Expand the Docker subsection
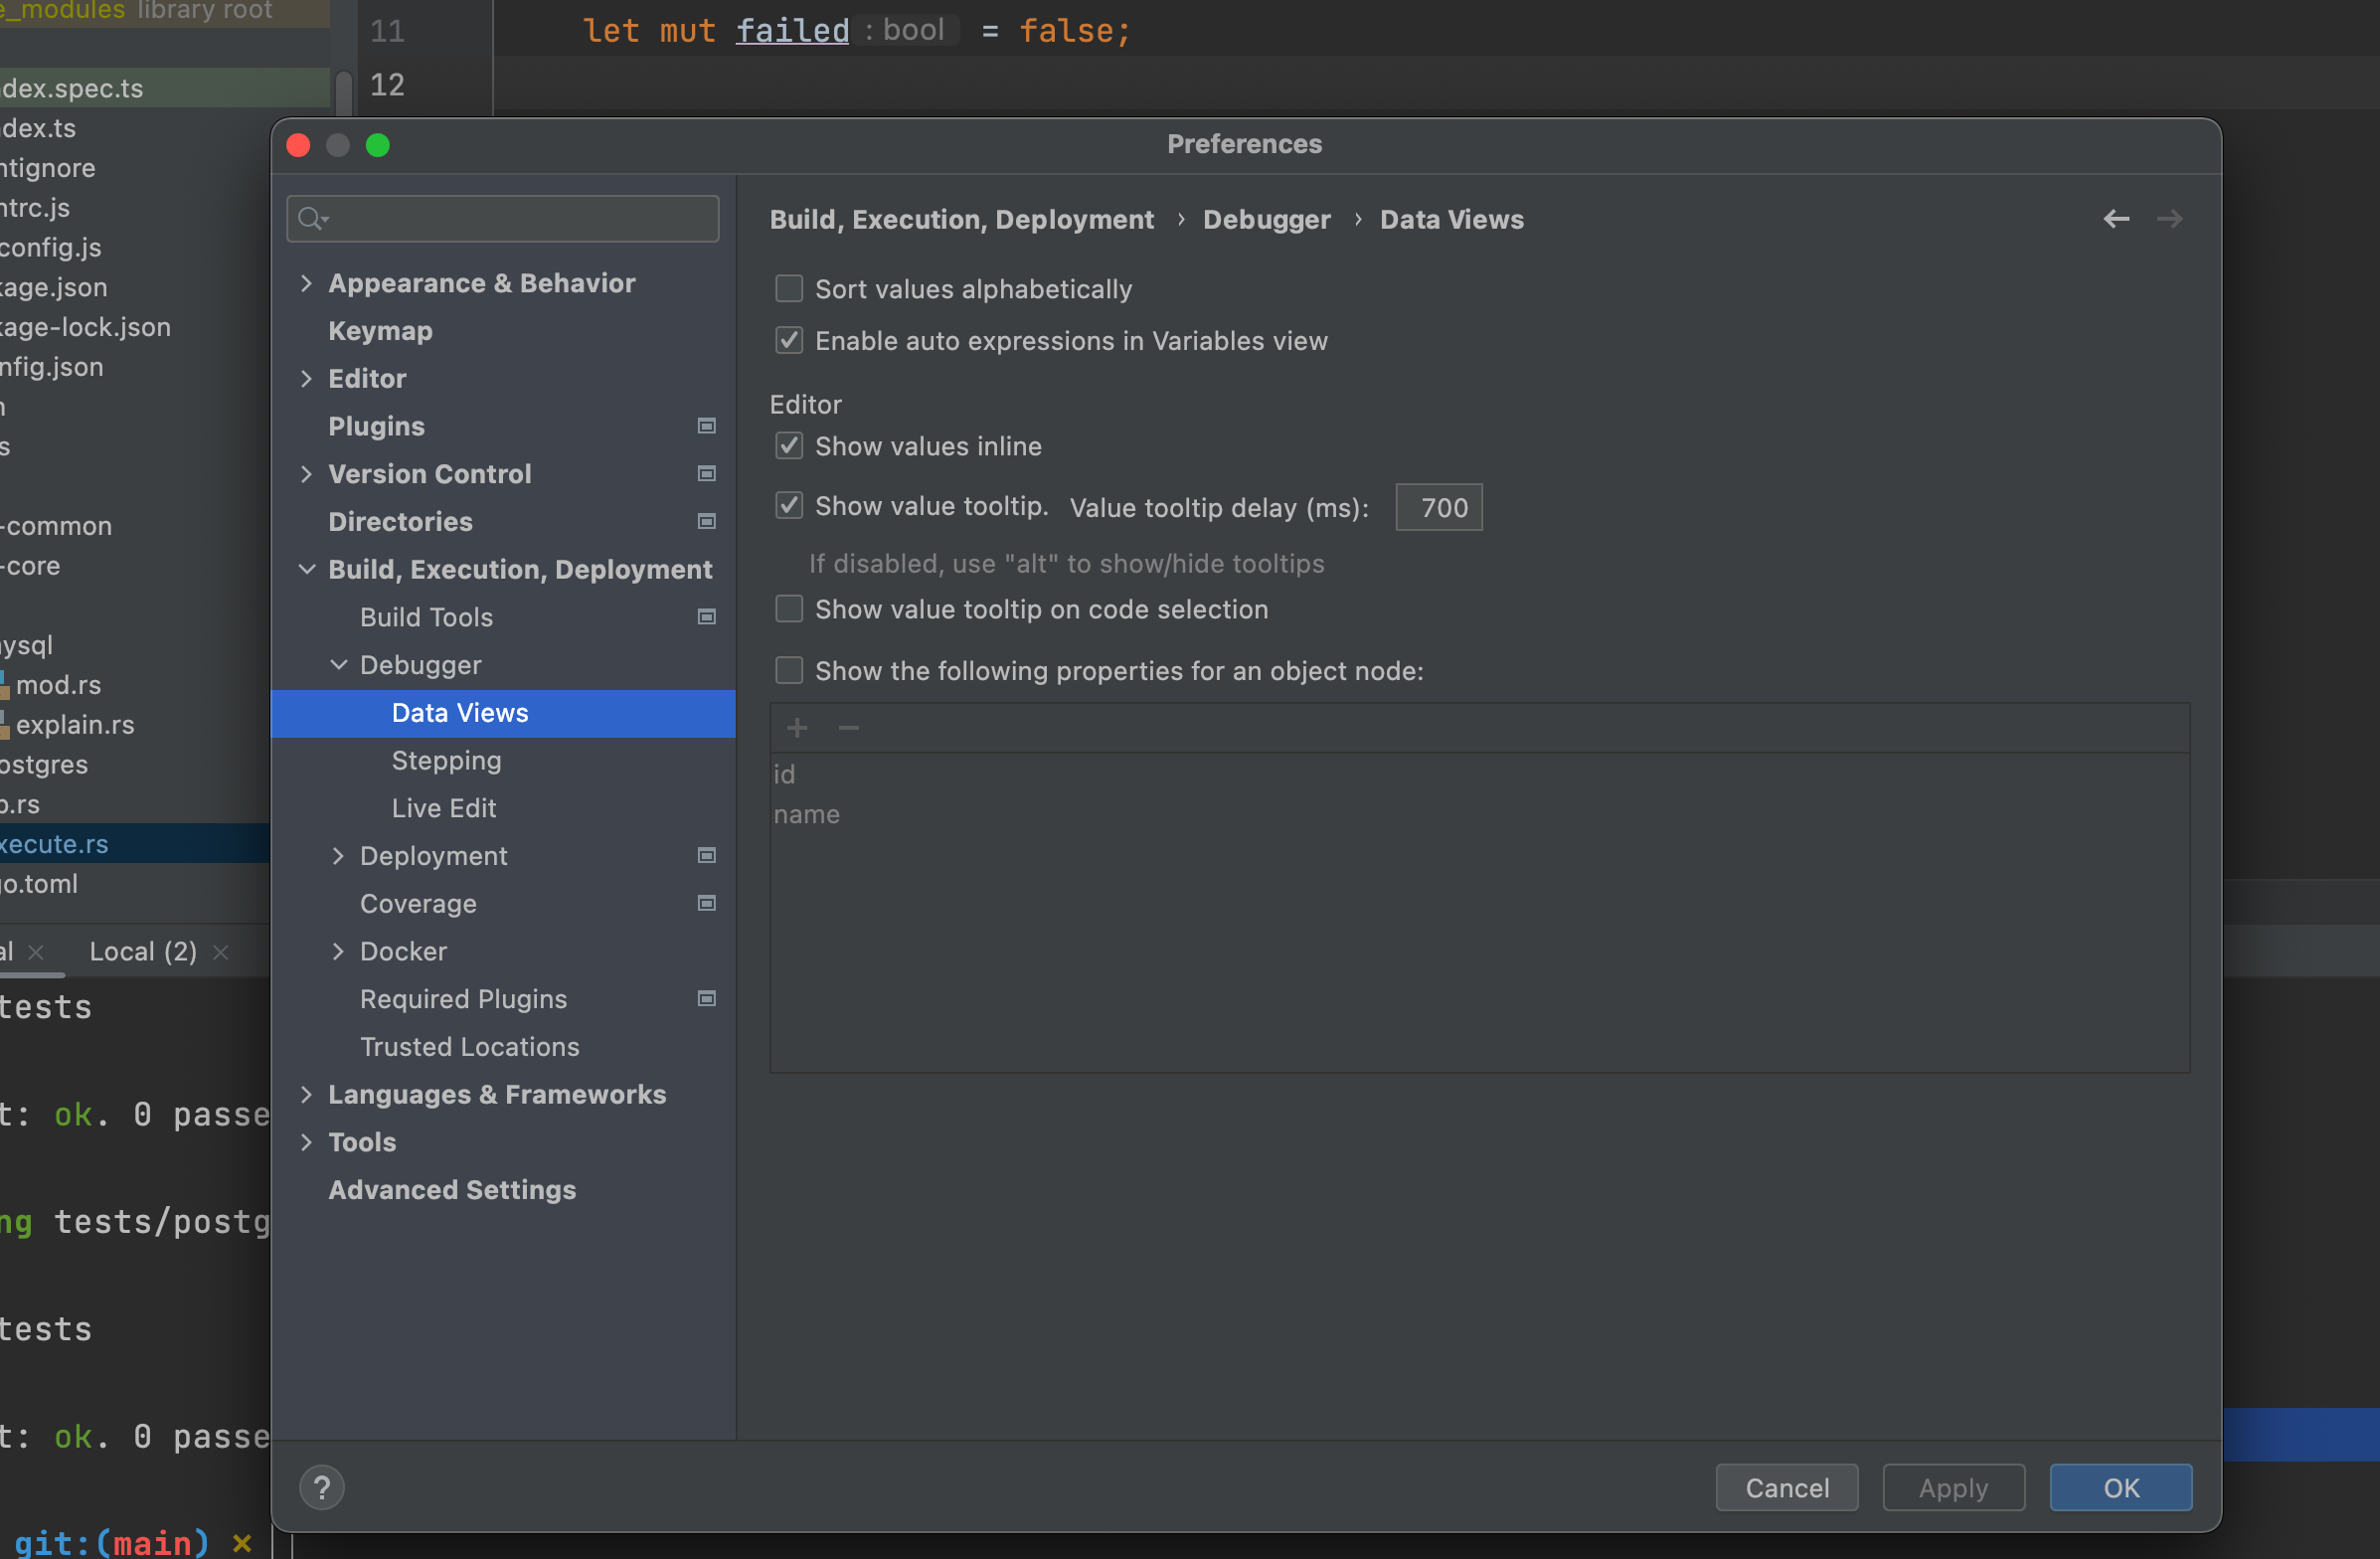Viewport: 2380px width, 1559px height. [338, 952]
